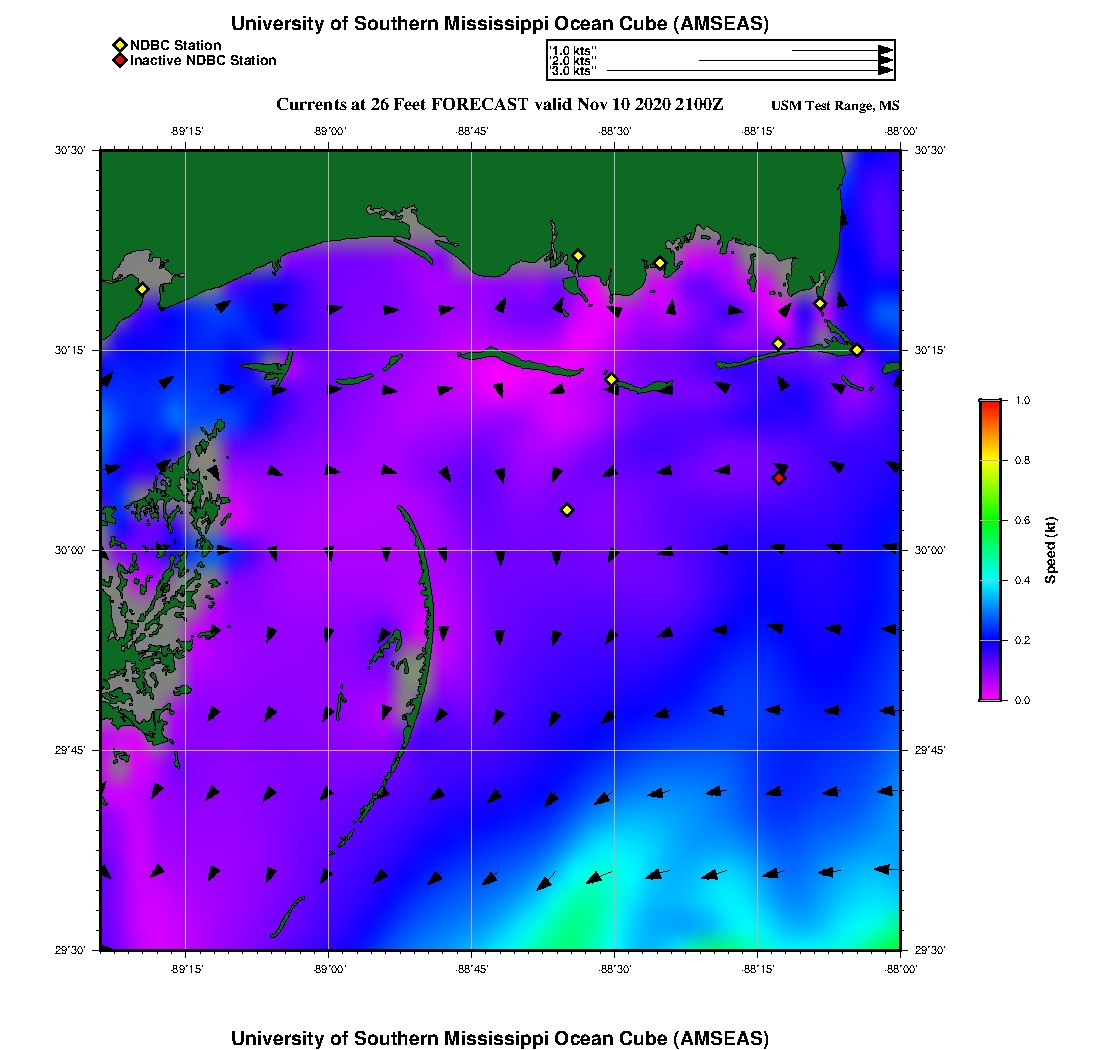The height and width of the screenshot is (1050, 1100).
Task: Click red diamond in Inactive NDBC legend
Action: click(119, 61)
